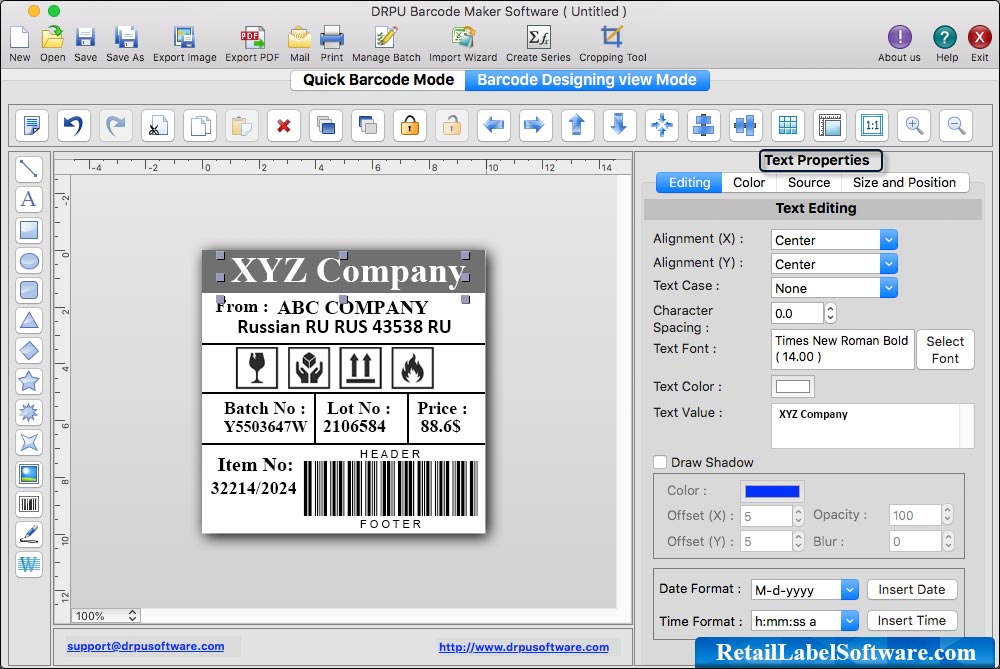This screenshot has width=1000, height=669.
Task: Click the Manage Batch icon
Action: pyautogui.click(x=386, y=40)
